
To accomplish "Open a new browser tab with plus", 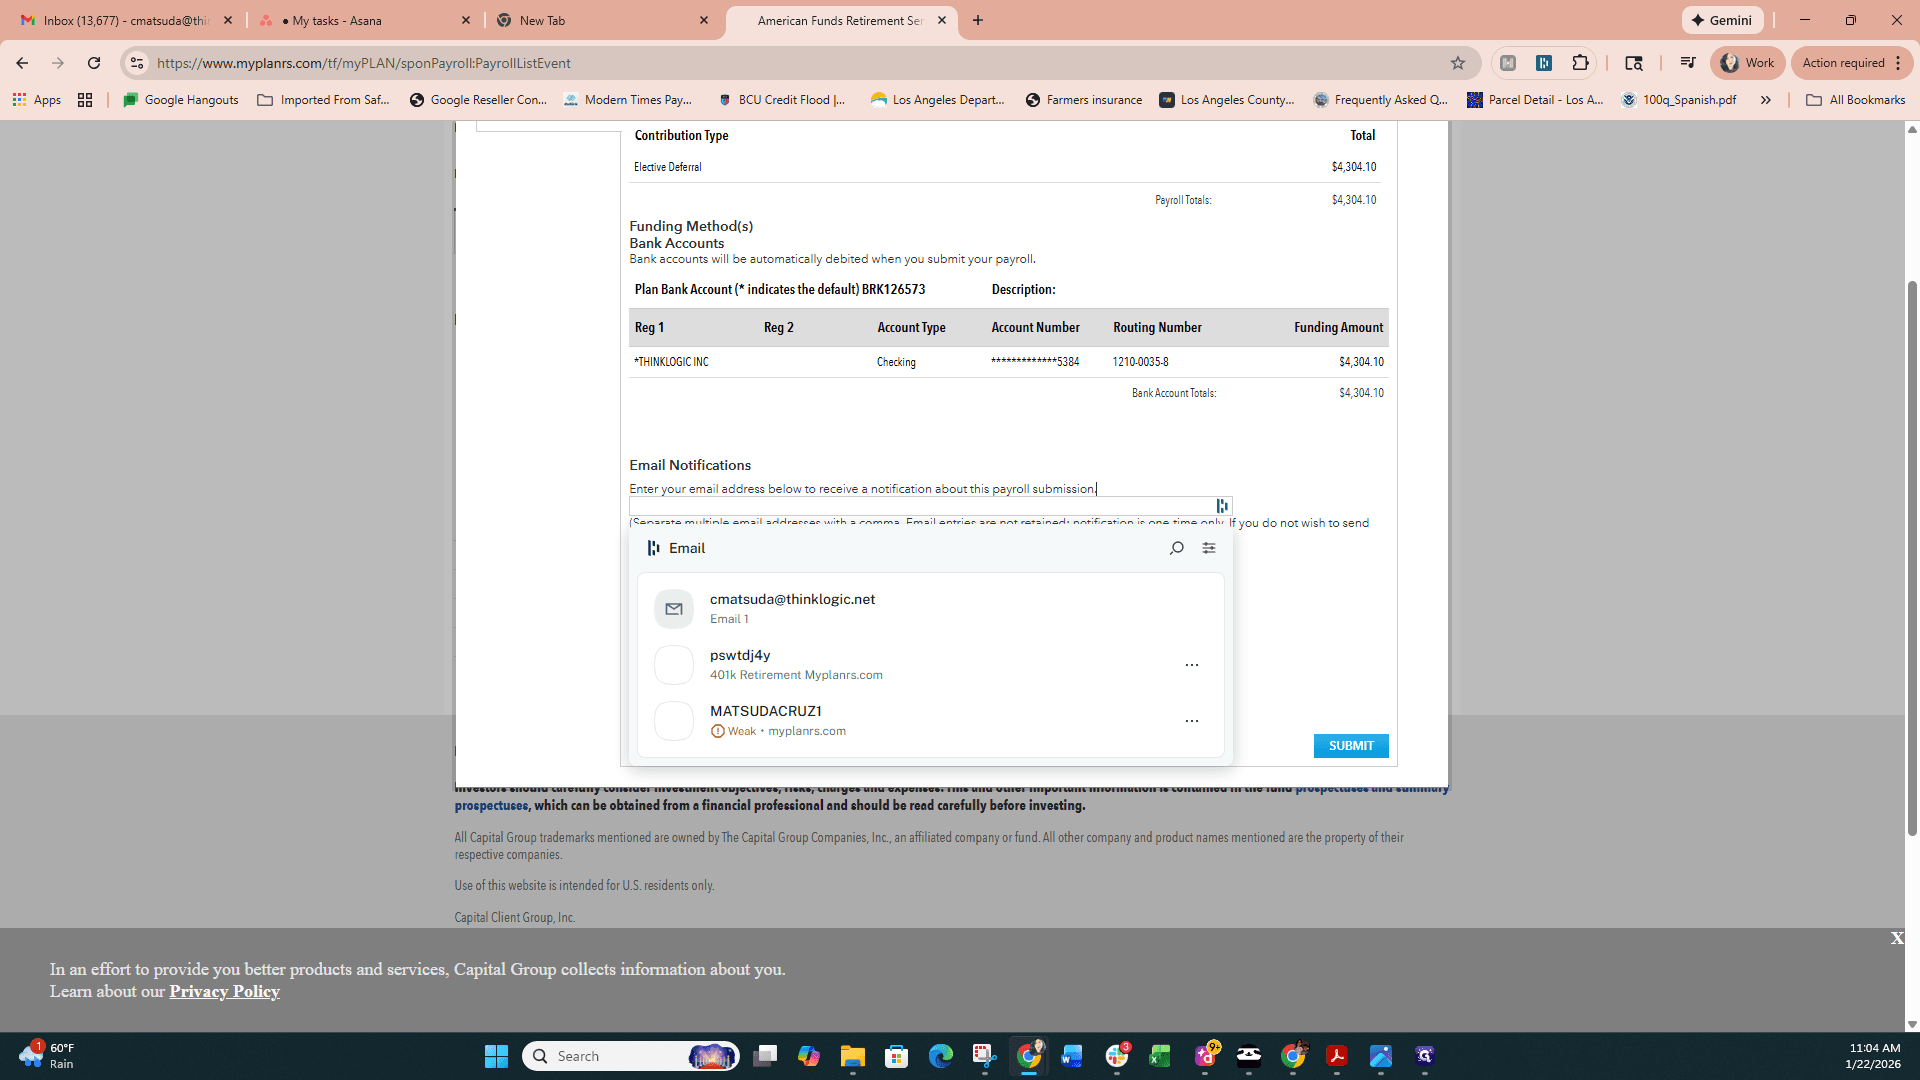I will 978,20.
